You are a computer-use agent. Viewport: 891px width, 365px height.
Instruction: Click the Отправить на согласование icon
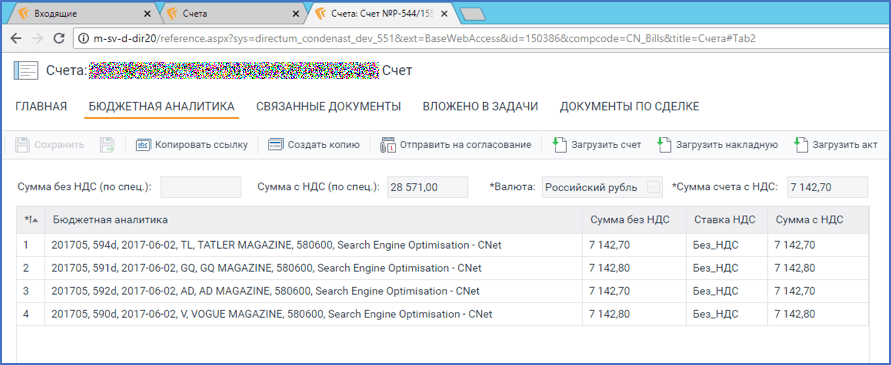[x=388, y=145]
